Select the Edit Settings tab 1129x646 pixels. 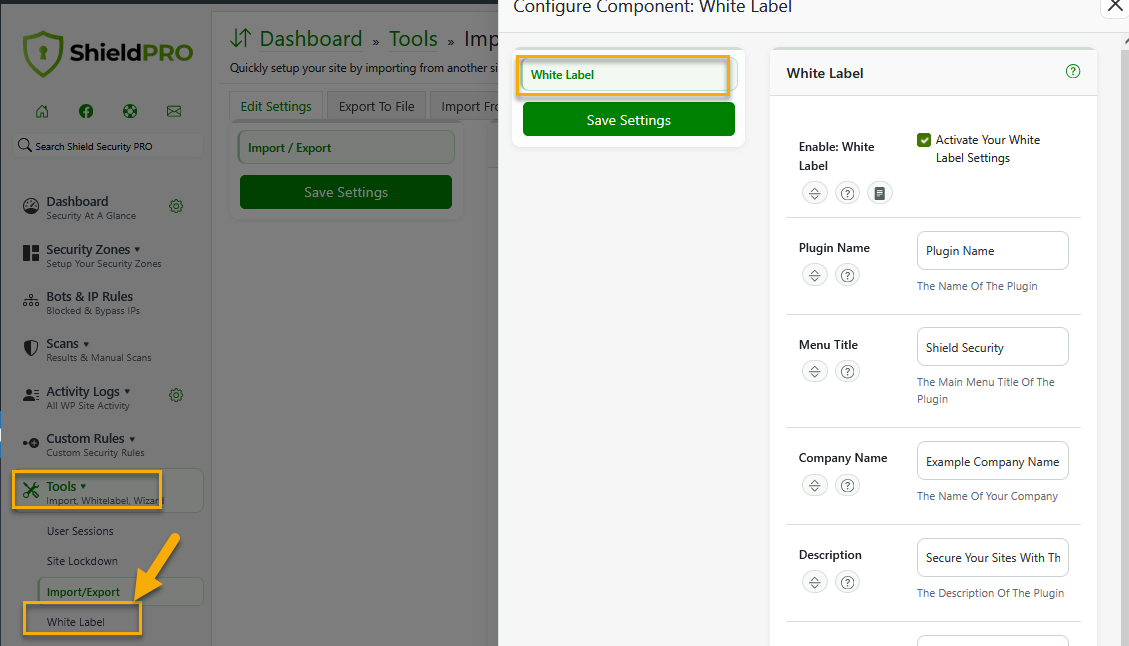(276, 105)
